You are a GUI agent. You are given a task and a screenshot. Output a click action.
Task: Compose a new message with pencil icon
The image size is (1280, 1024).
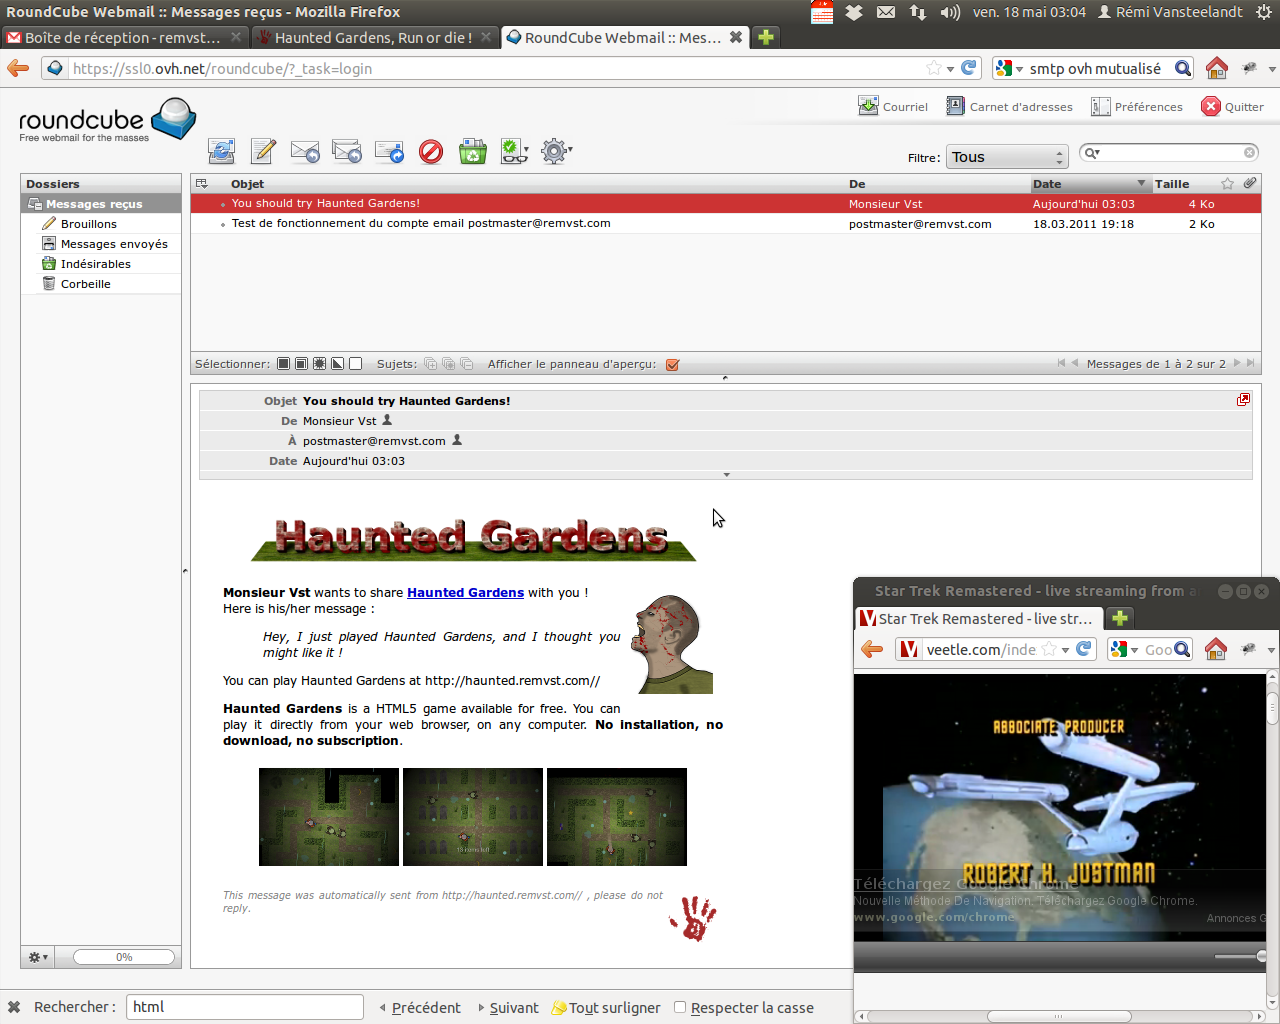click(x=263, y=151)
